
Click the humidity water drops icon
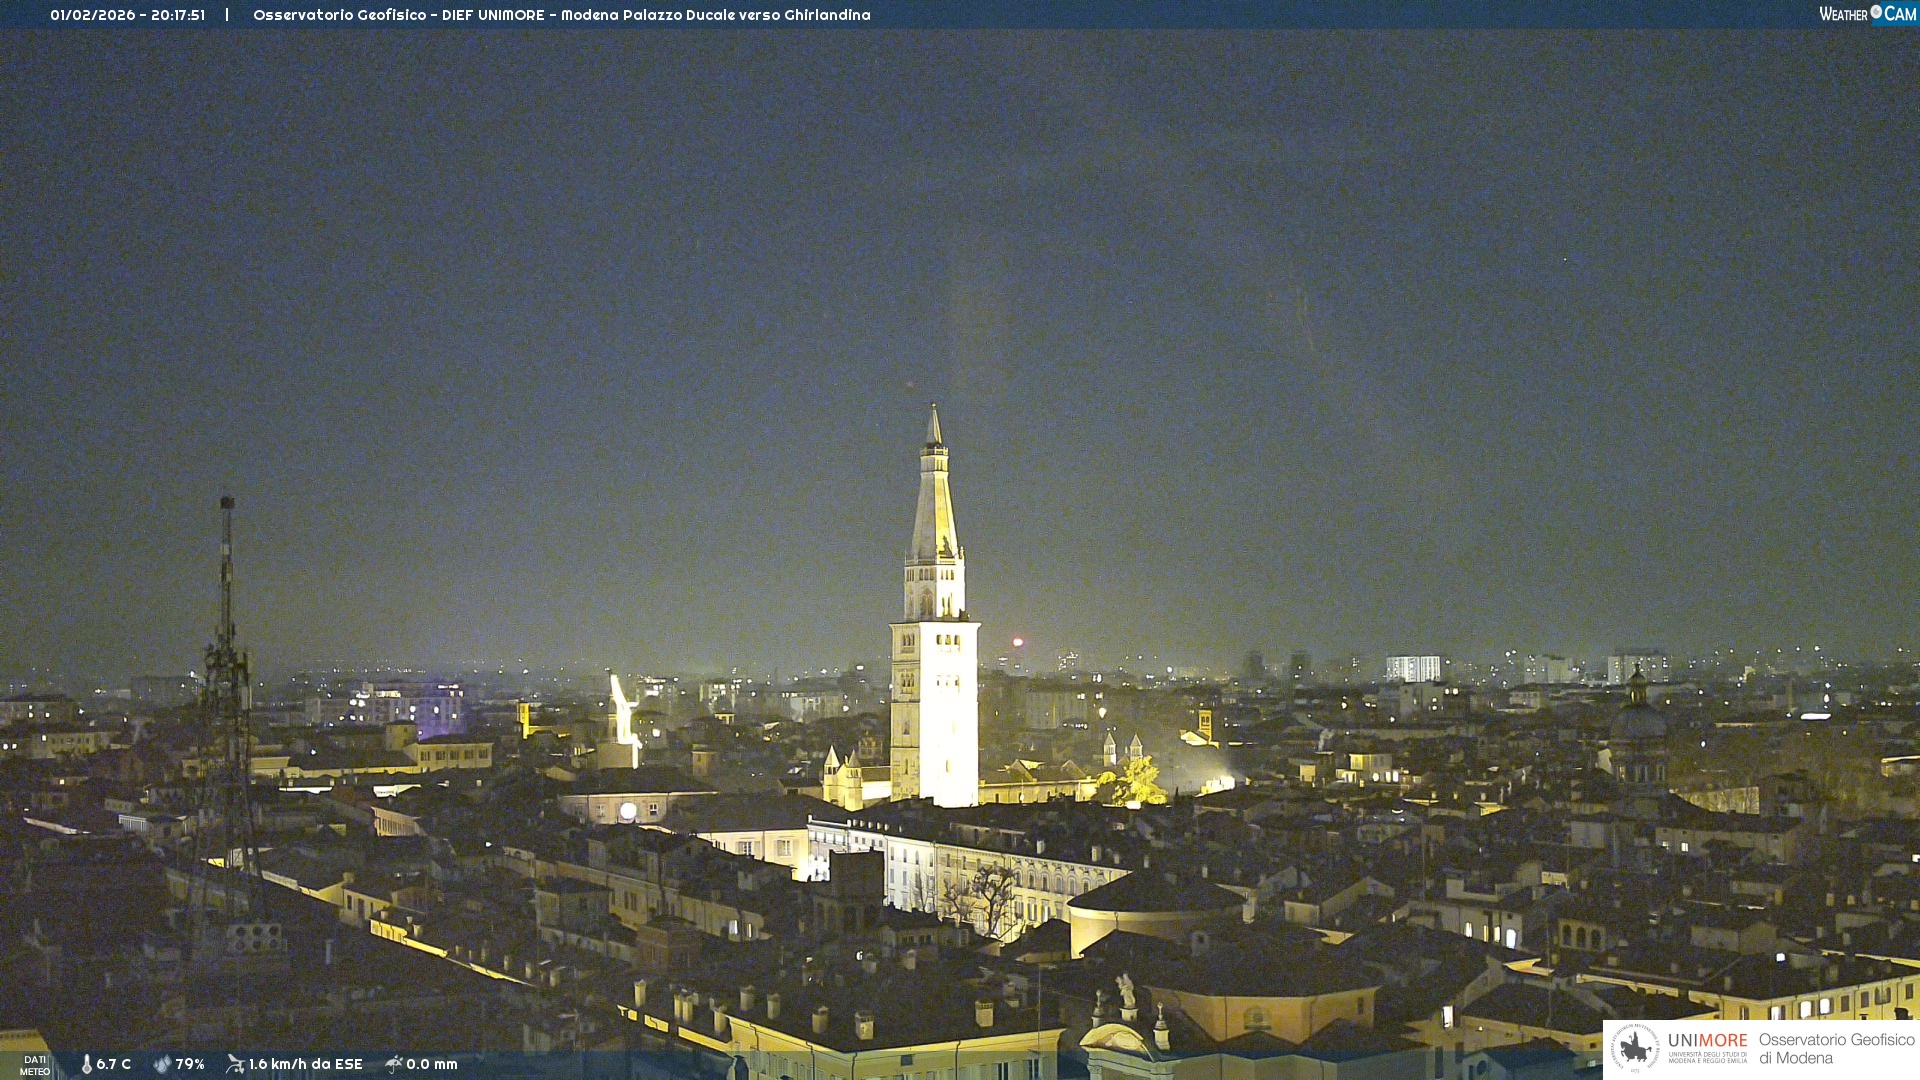[162, 1064]
